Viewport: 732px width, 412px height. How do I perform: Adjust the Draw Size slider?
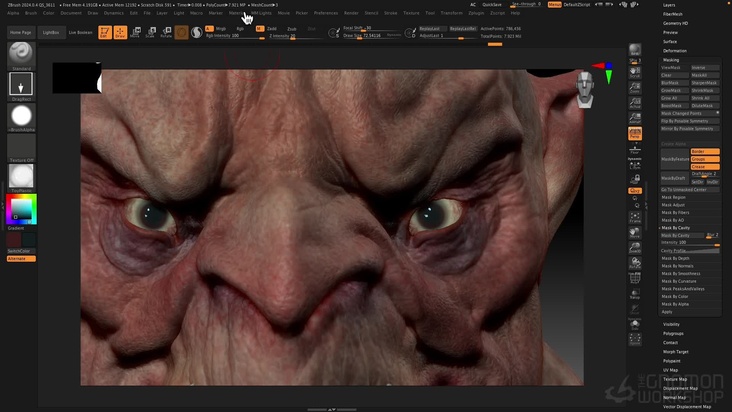click(372, 35)
